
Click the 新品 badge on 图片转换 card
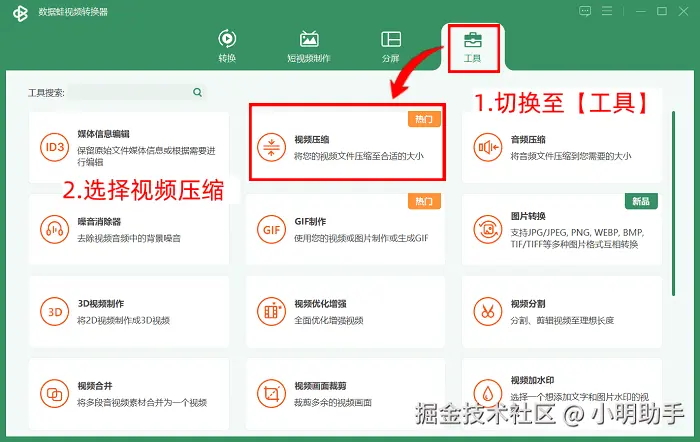(x=641, y=201)
